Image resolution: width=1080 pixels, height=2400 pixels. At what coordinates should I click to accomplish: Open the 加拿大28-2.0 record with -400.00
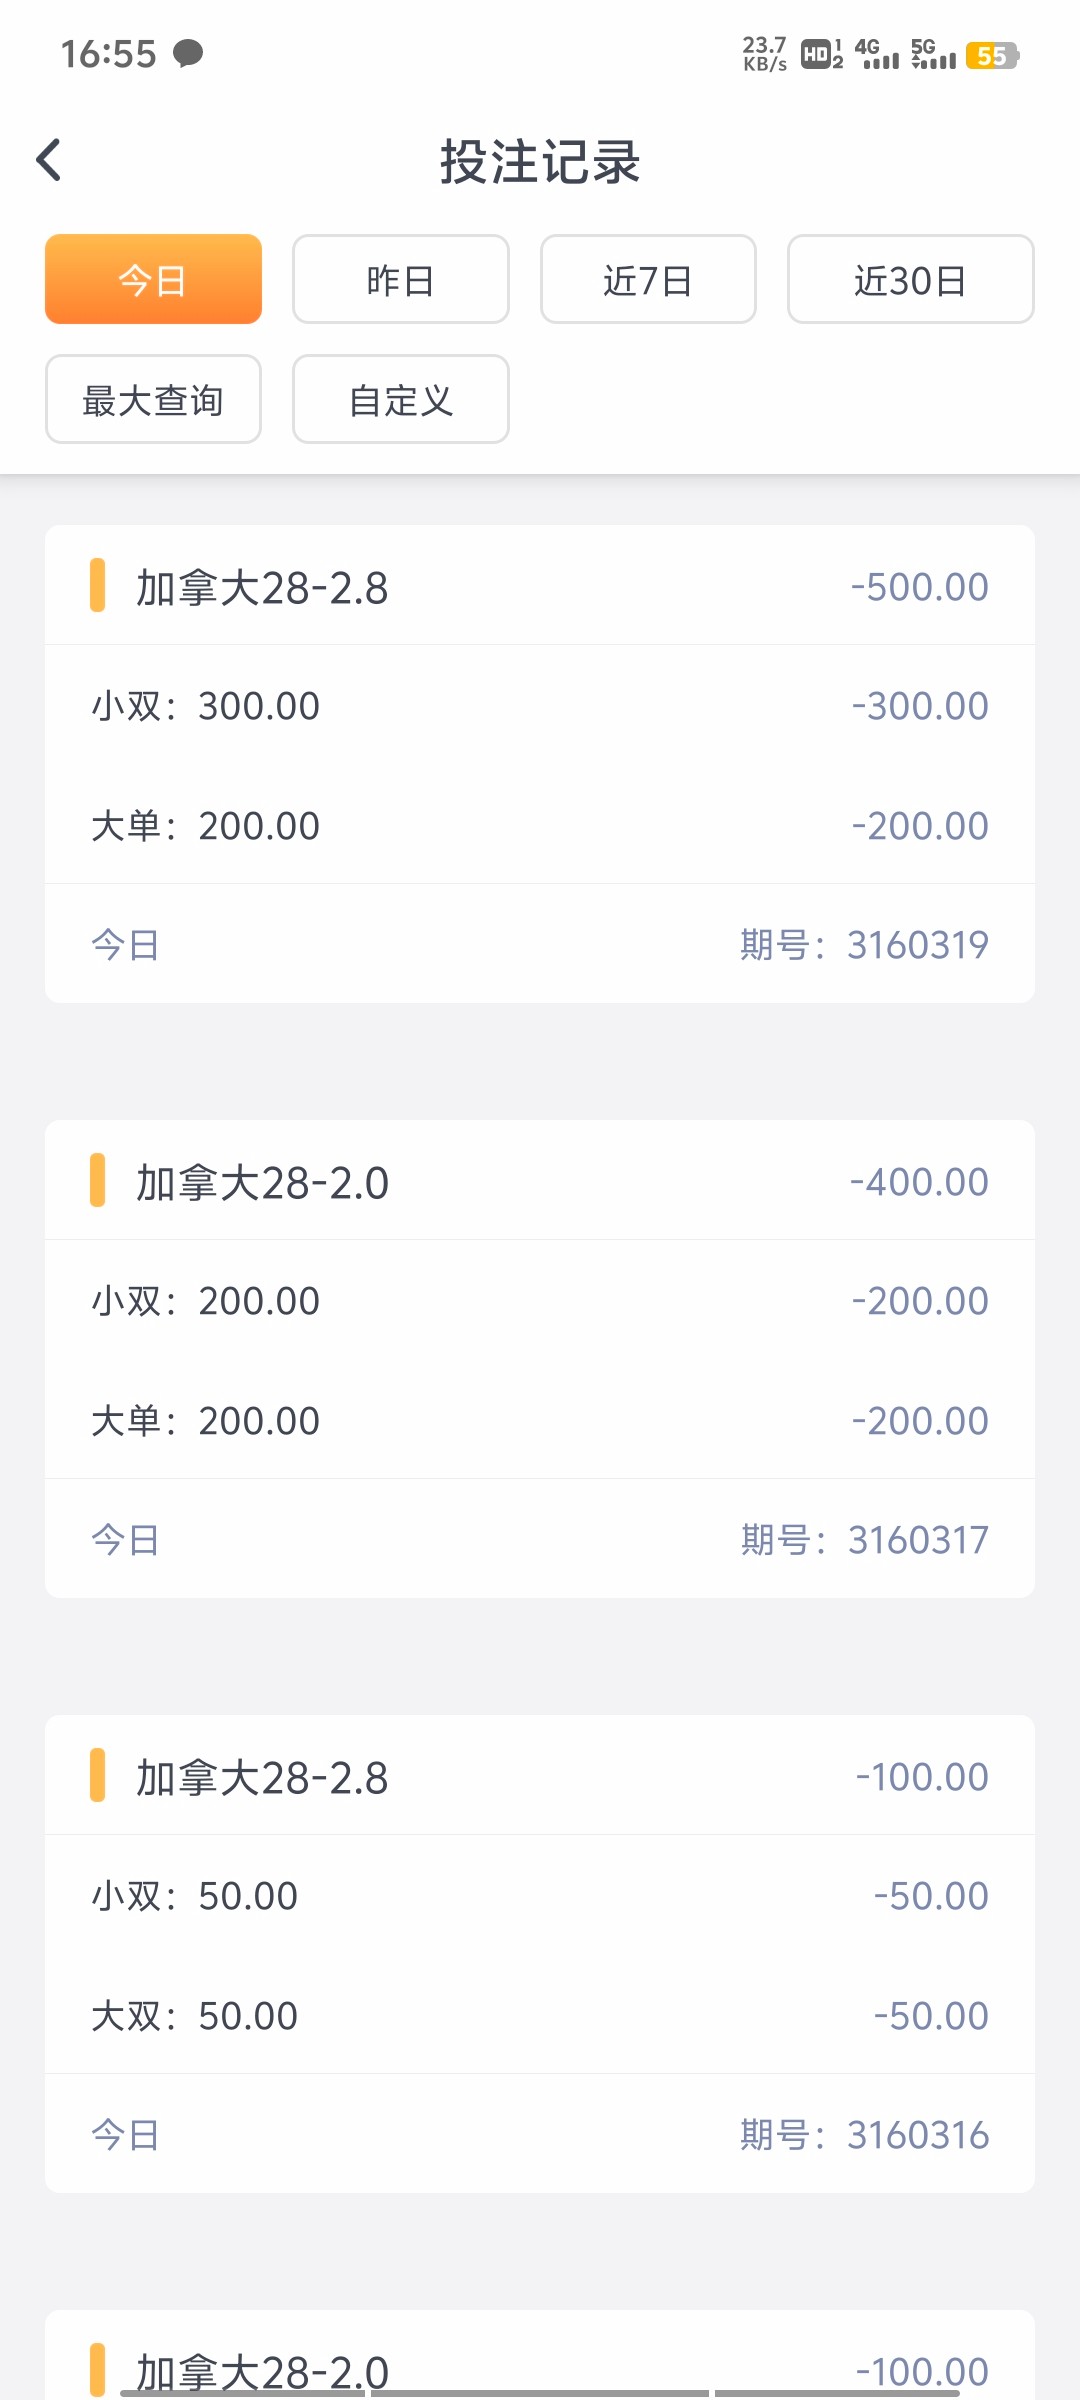pos(540,1182)
